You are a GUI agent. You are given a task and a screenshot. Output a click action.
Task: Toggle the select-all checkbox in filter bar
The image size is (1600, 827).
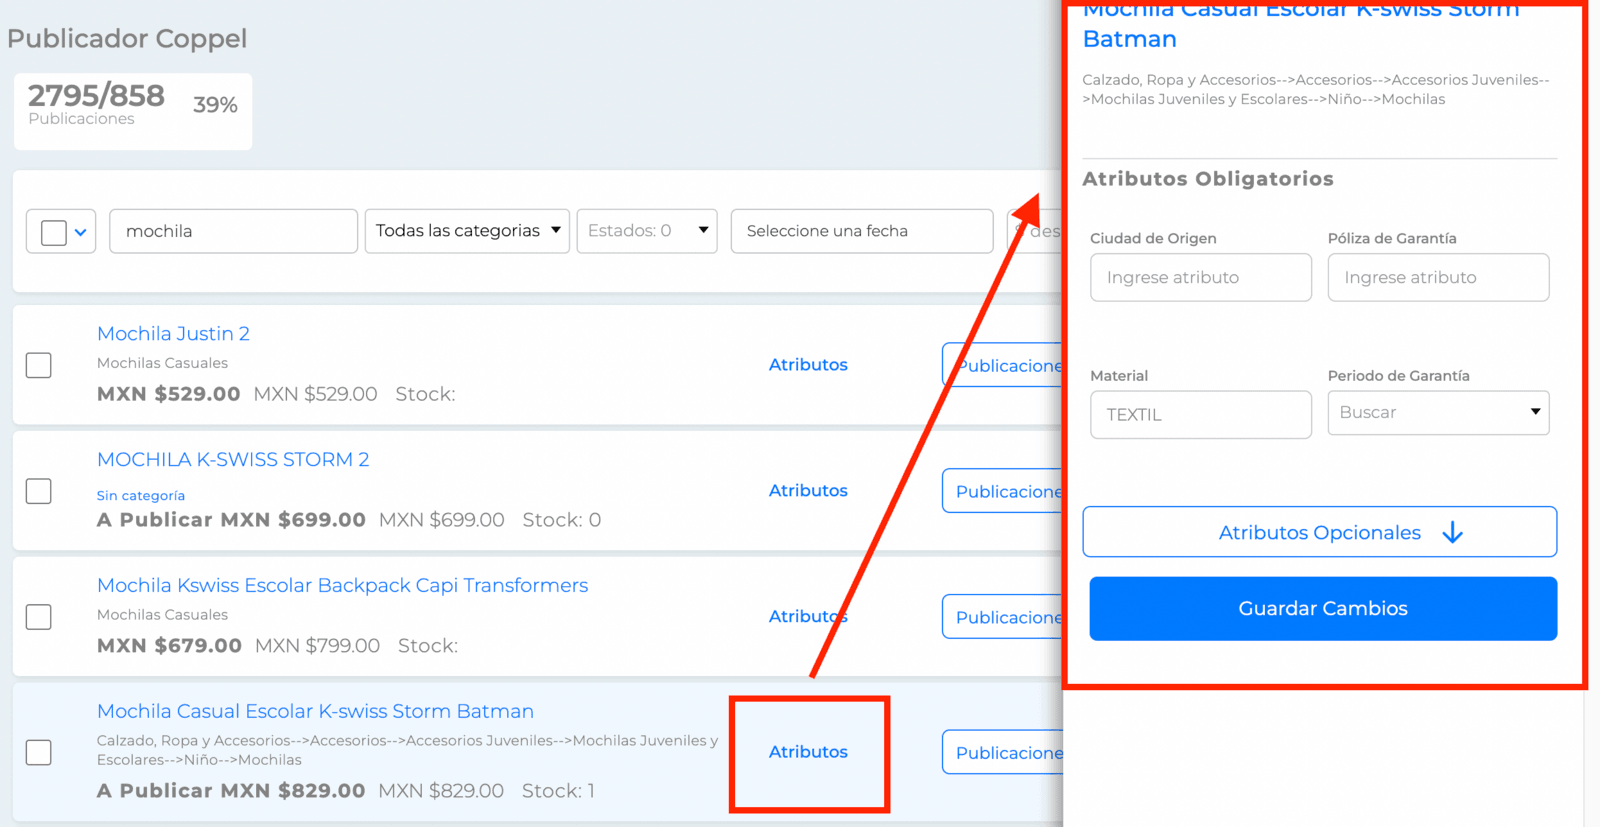[x=54, y=232]
